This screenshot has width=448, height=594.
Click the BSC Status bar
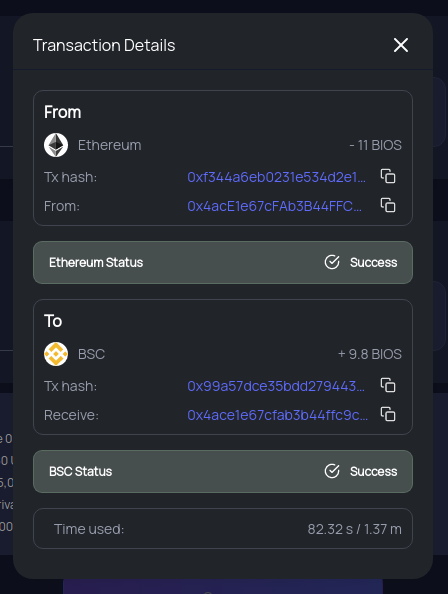point(223,472)
